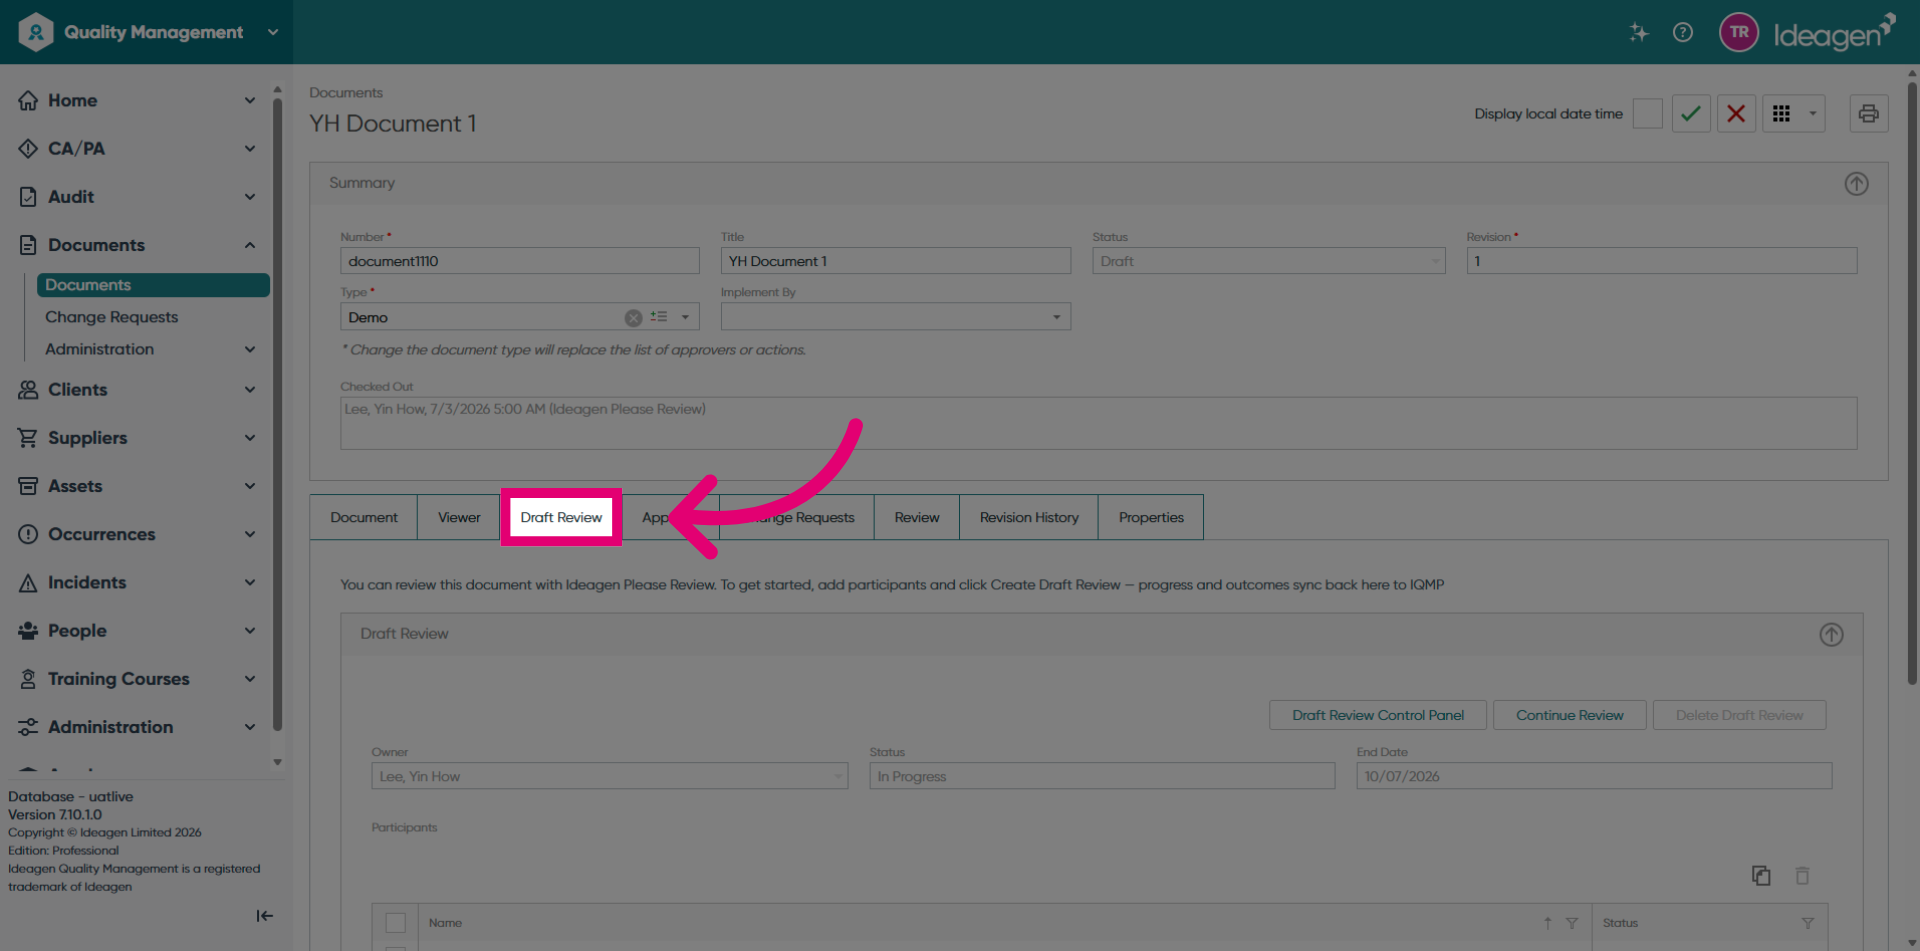Switch to the Document tab

364,517
